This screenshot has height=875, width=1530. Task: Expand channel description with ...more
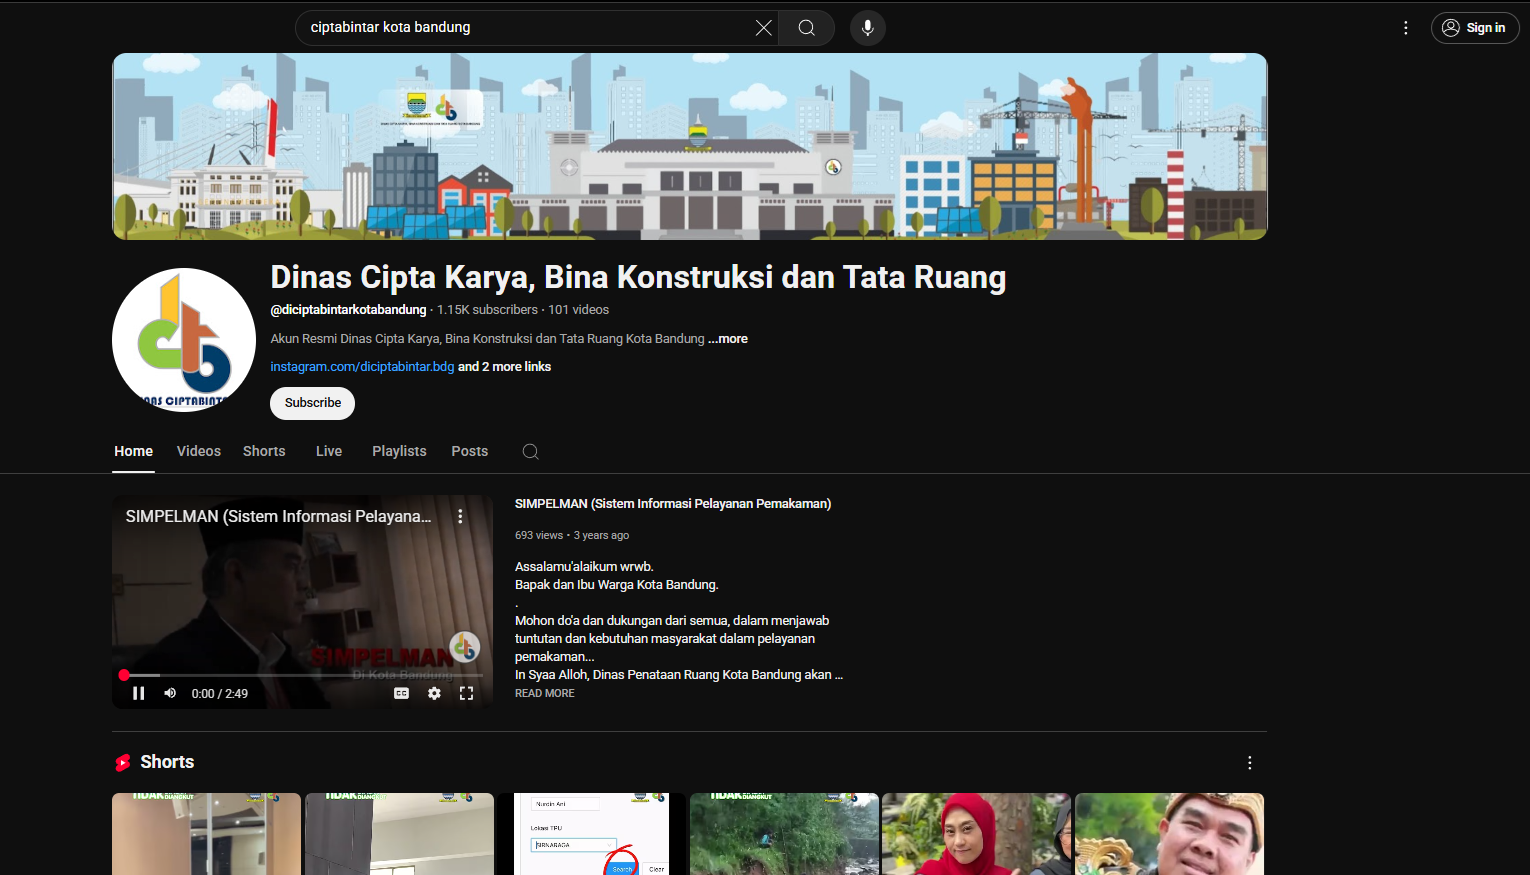pos(728,339)
